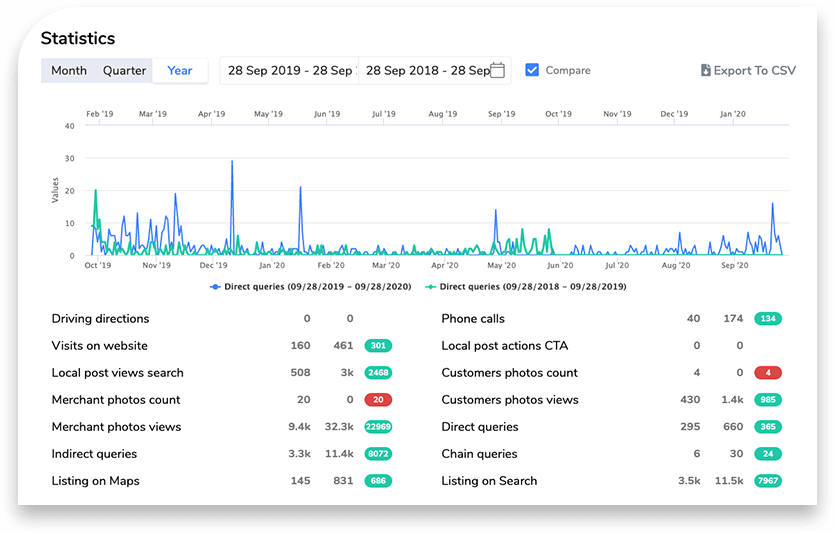Select the Driving directions metric row
The image size is (835, 534).
[100, 319]
